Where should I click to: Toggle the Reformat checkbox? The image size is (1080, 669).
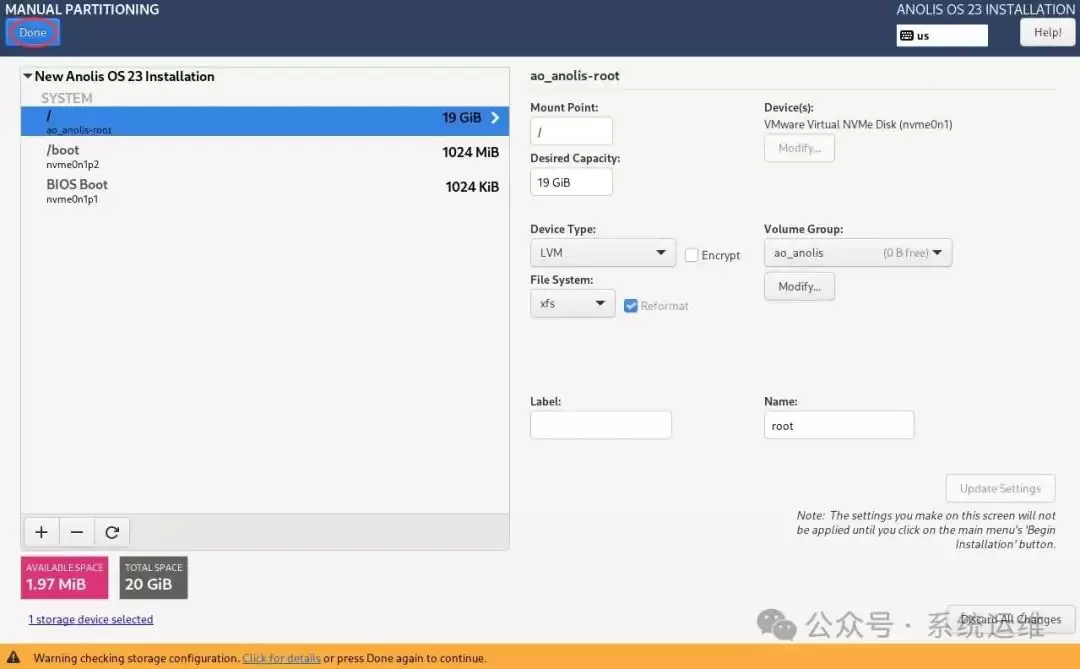point(631,306)
